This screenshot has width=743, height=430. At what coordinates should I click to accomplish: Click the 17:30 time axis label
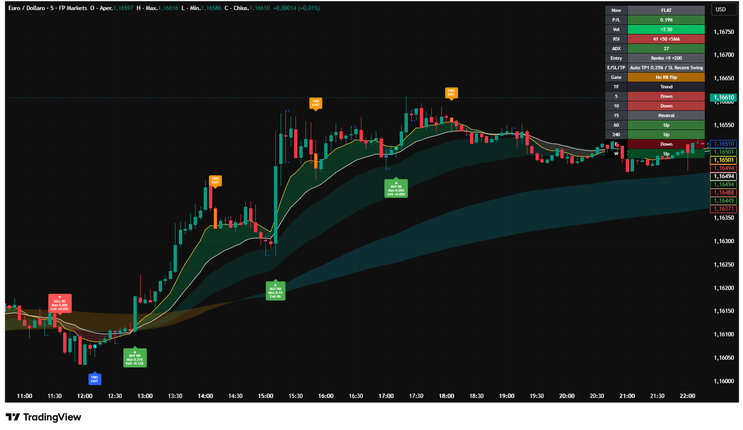point(416,396)
